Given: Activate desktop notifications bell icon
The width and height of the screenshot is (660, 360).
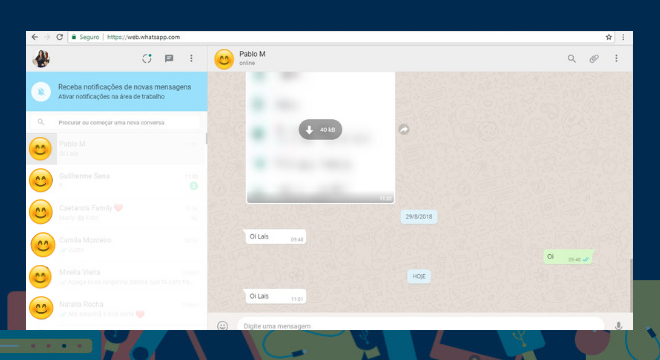Looking at the screenshot, I should click(41, 91).
